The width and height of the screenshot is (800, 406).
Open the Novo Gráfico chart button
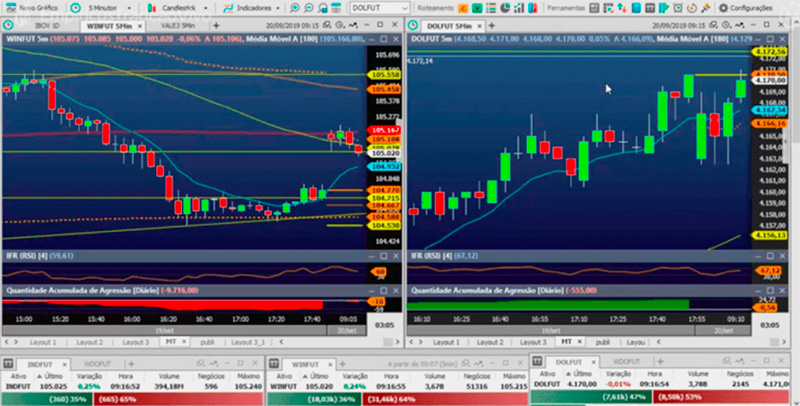(31, 7)
